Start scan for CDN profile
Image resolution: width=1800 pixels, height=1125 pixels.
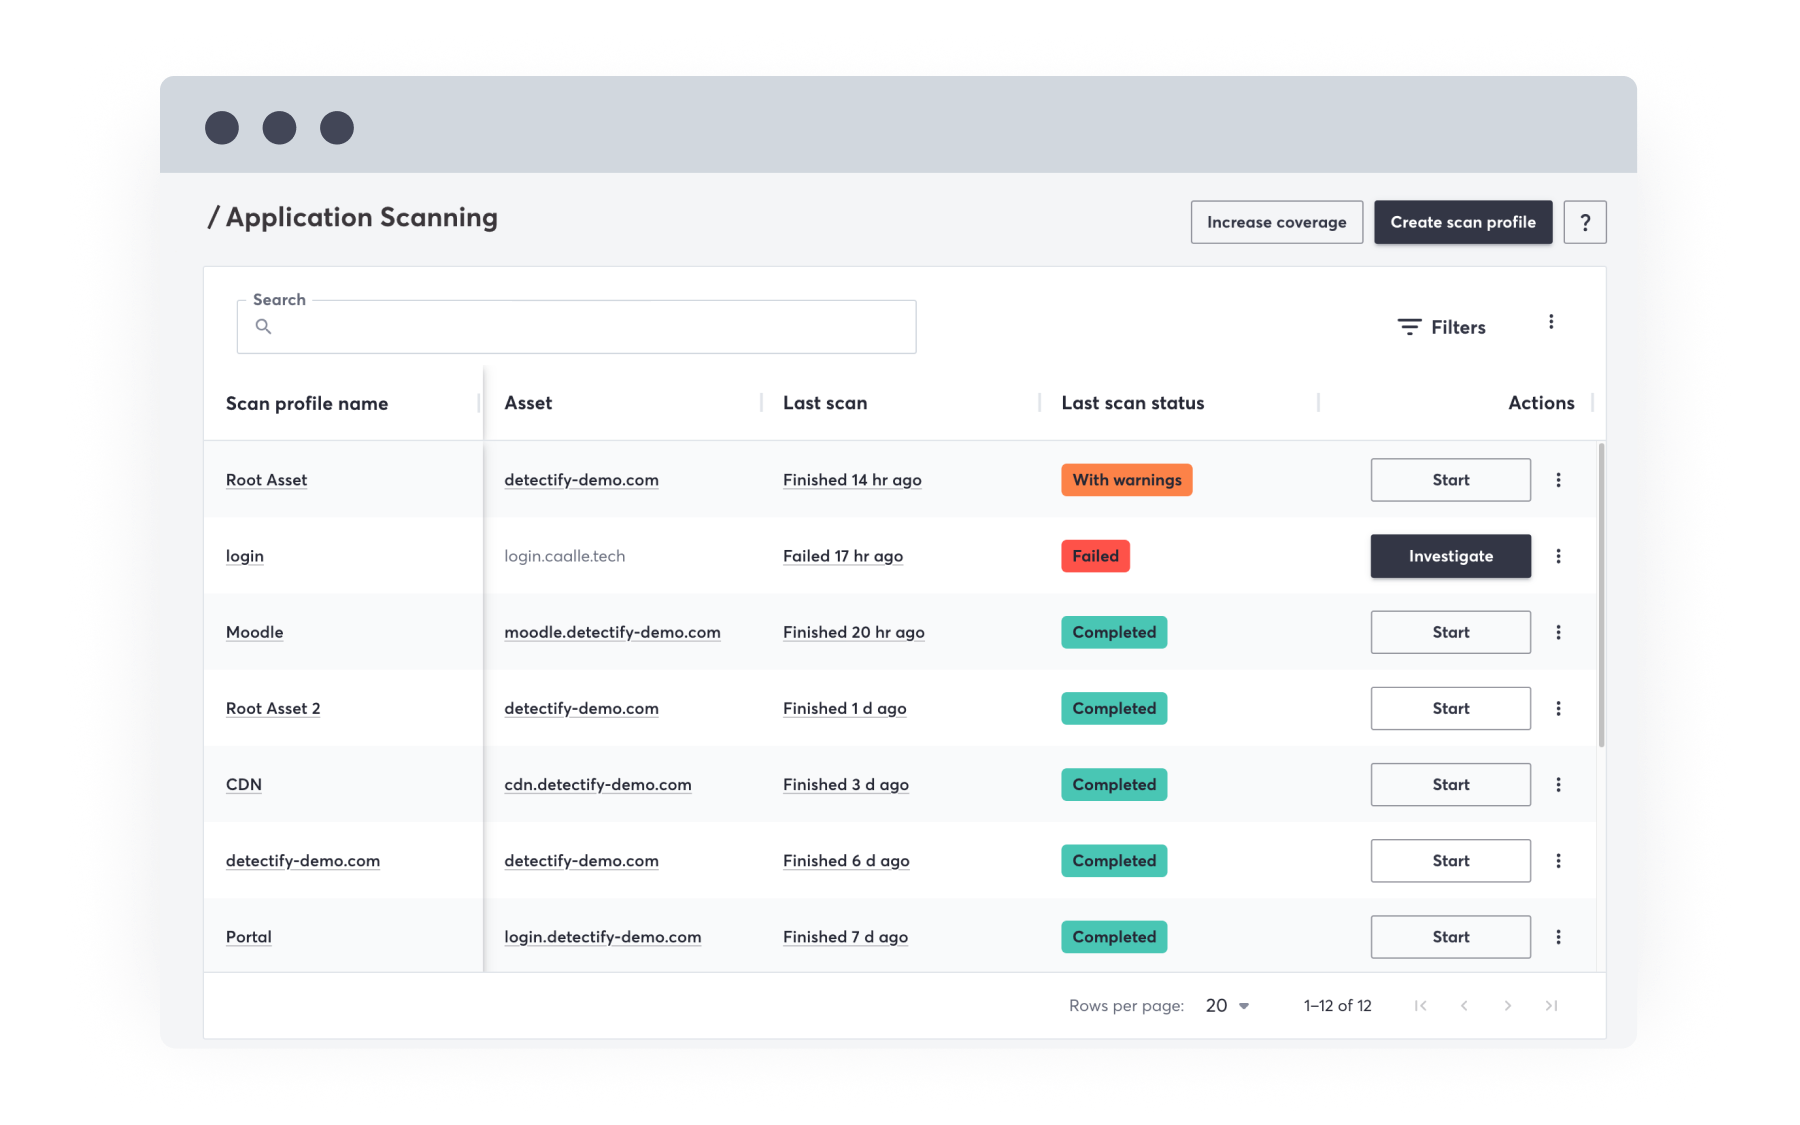(x=1450, y=784)
